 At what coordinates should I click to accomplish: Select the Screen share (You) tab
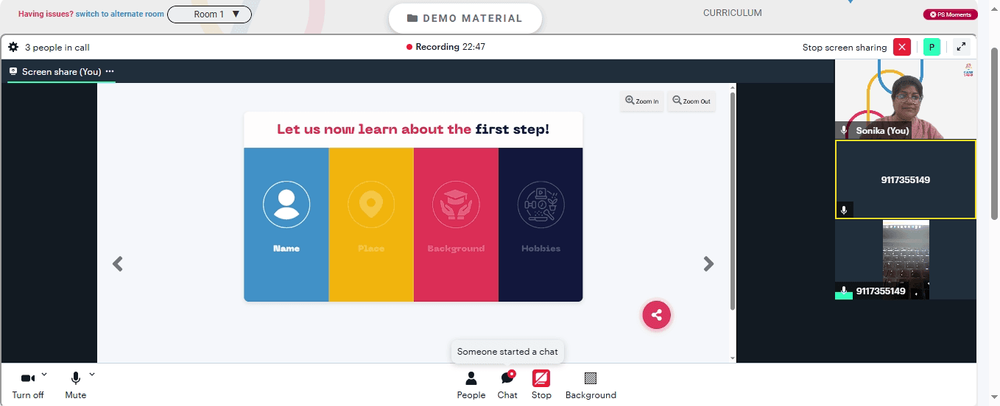tap(61, 71)
